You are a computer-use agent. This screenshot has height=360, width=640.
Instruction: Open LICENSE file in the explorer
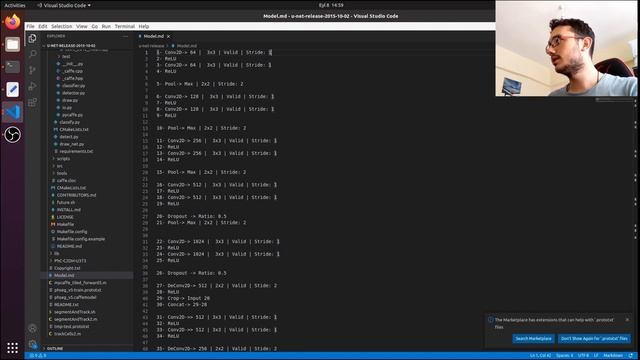(65, 217)
